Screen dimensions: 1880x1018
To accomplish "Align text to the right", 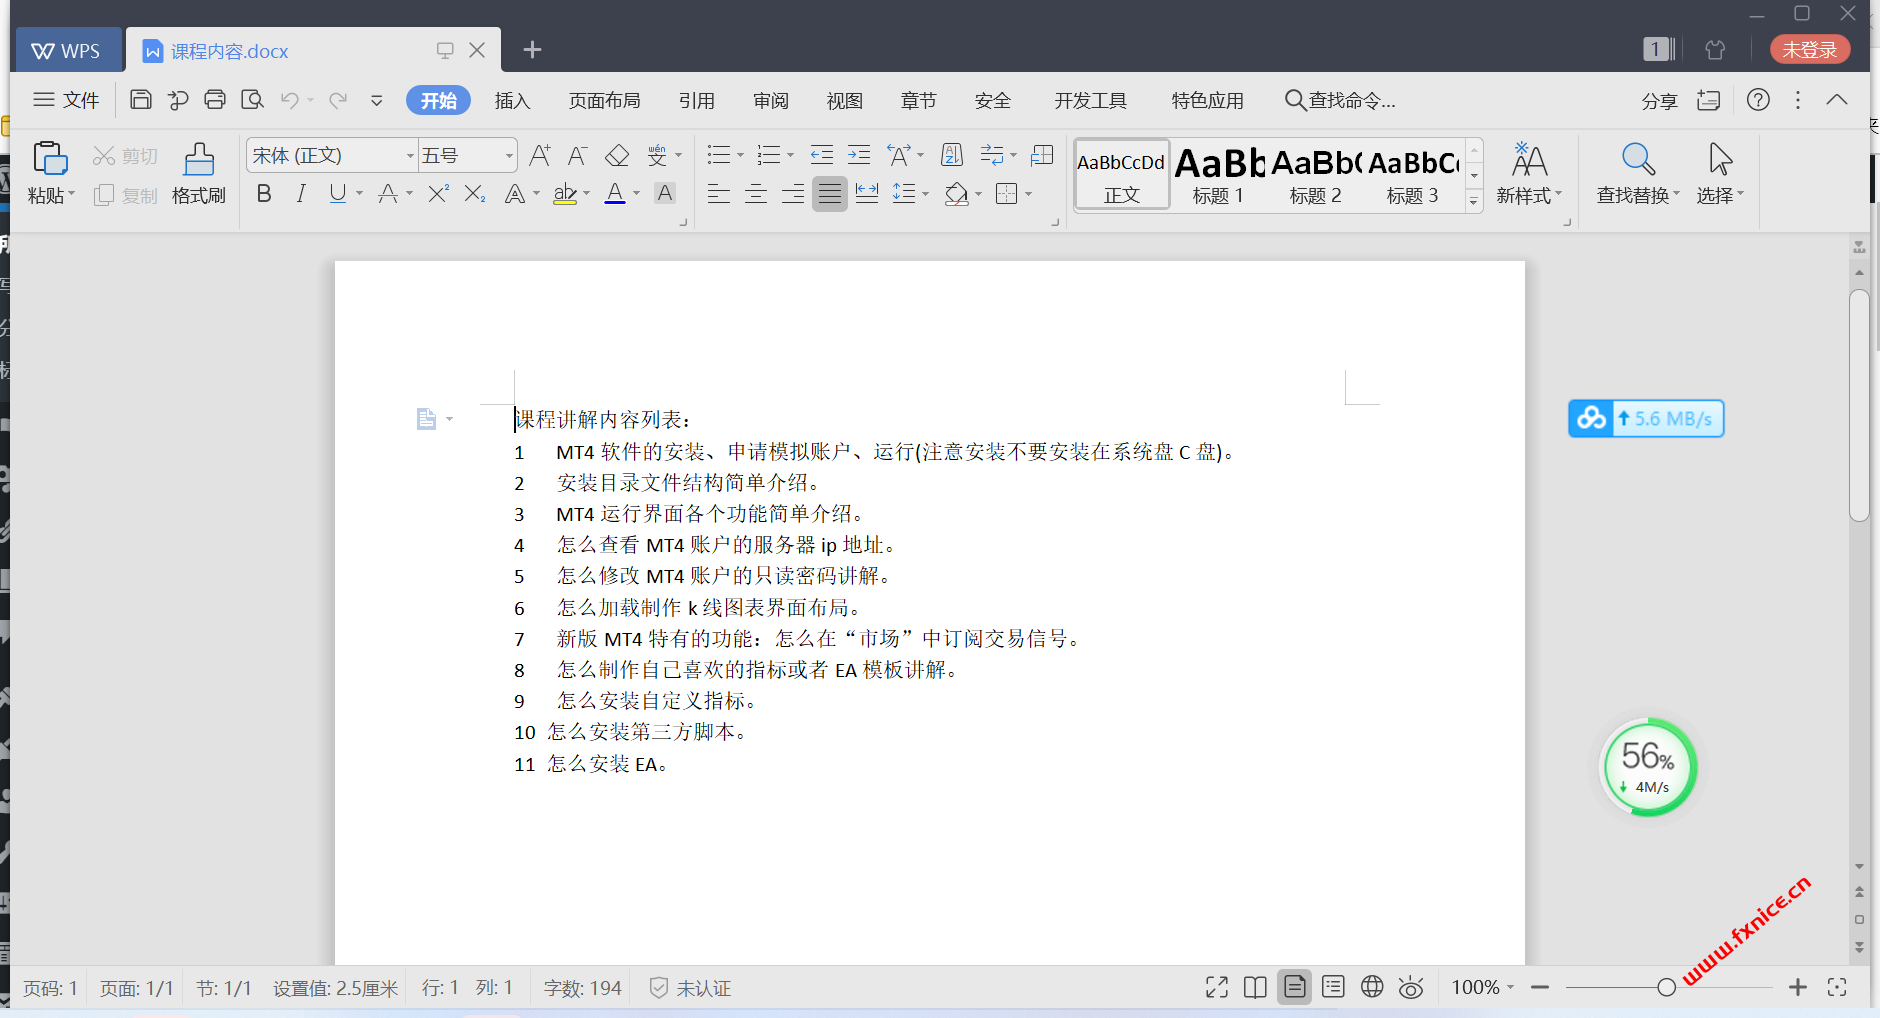I will pos(793,194).
